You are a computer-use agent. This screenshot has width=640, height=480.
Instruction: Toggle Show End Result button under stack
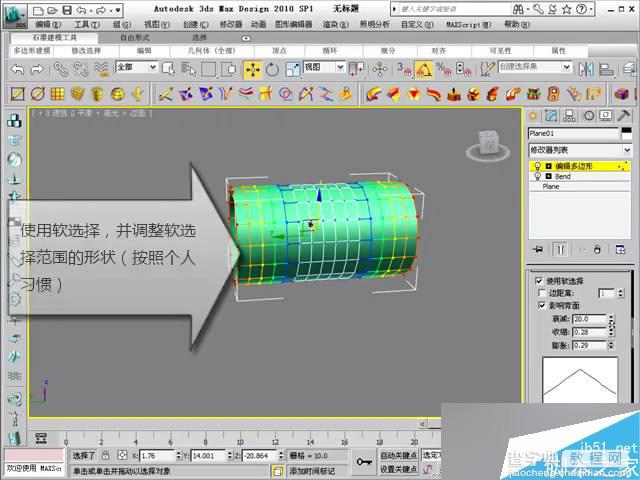tap(560, 249)
